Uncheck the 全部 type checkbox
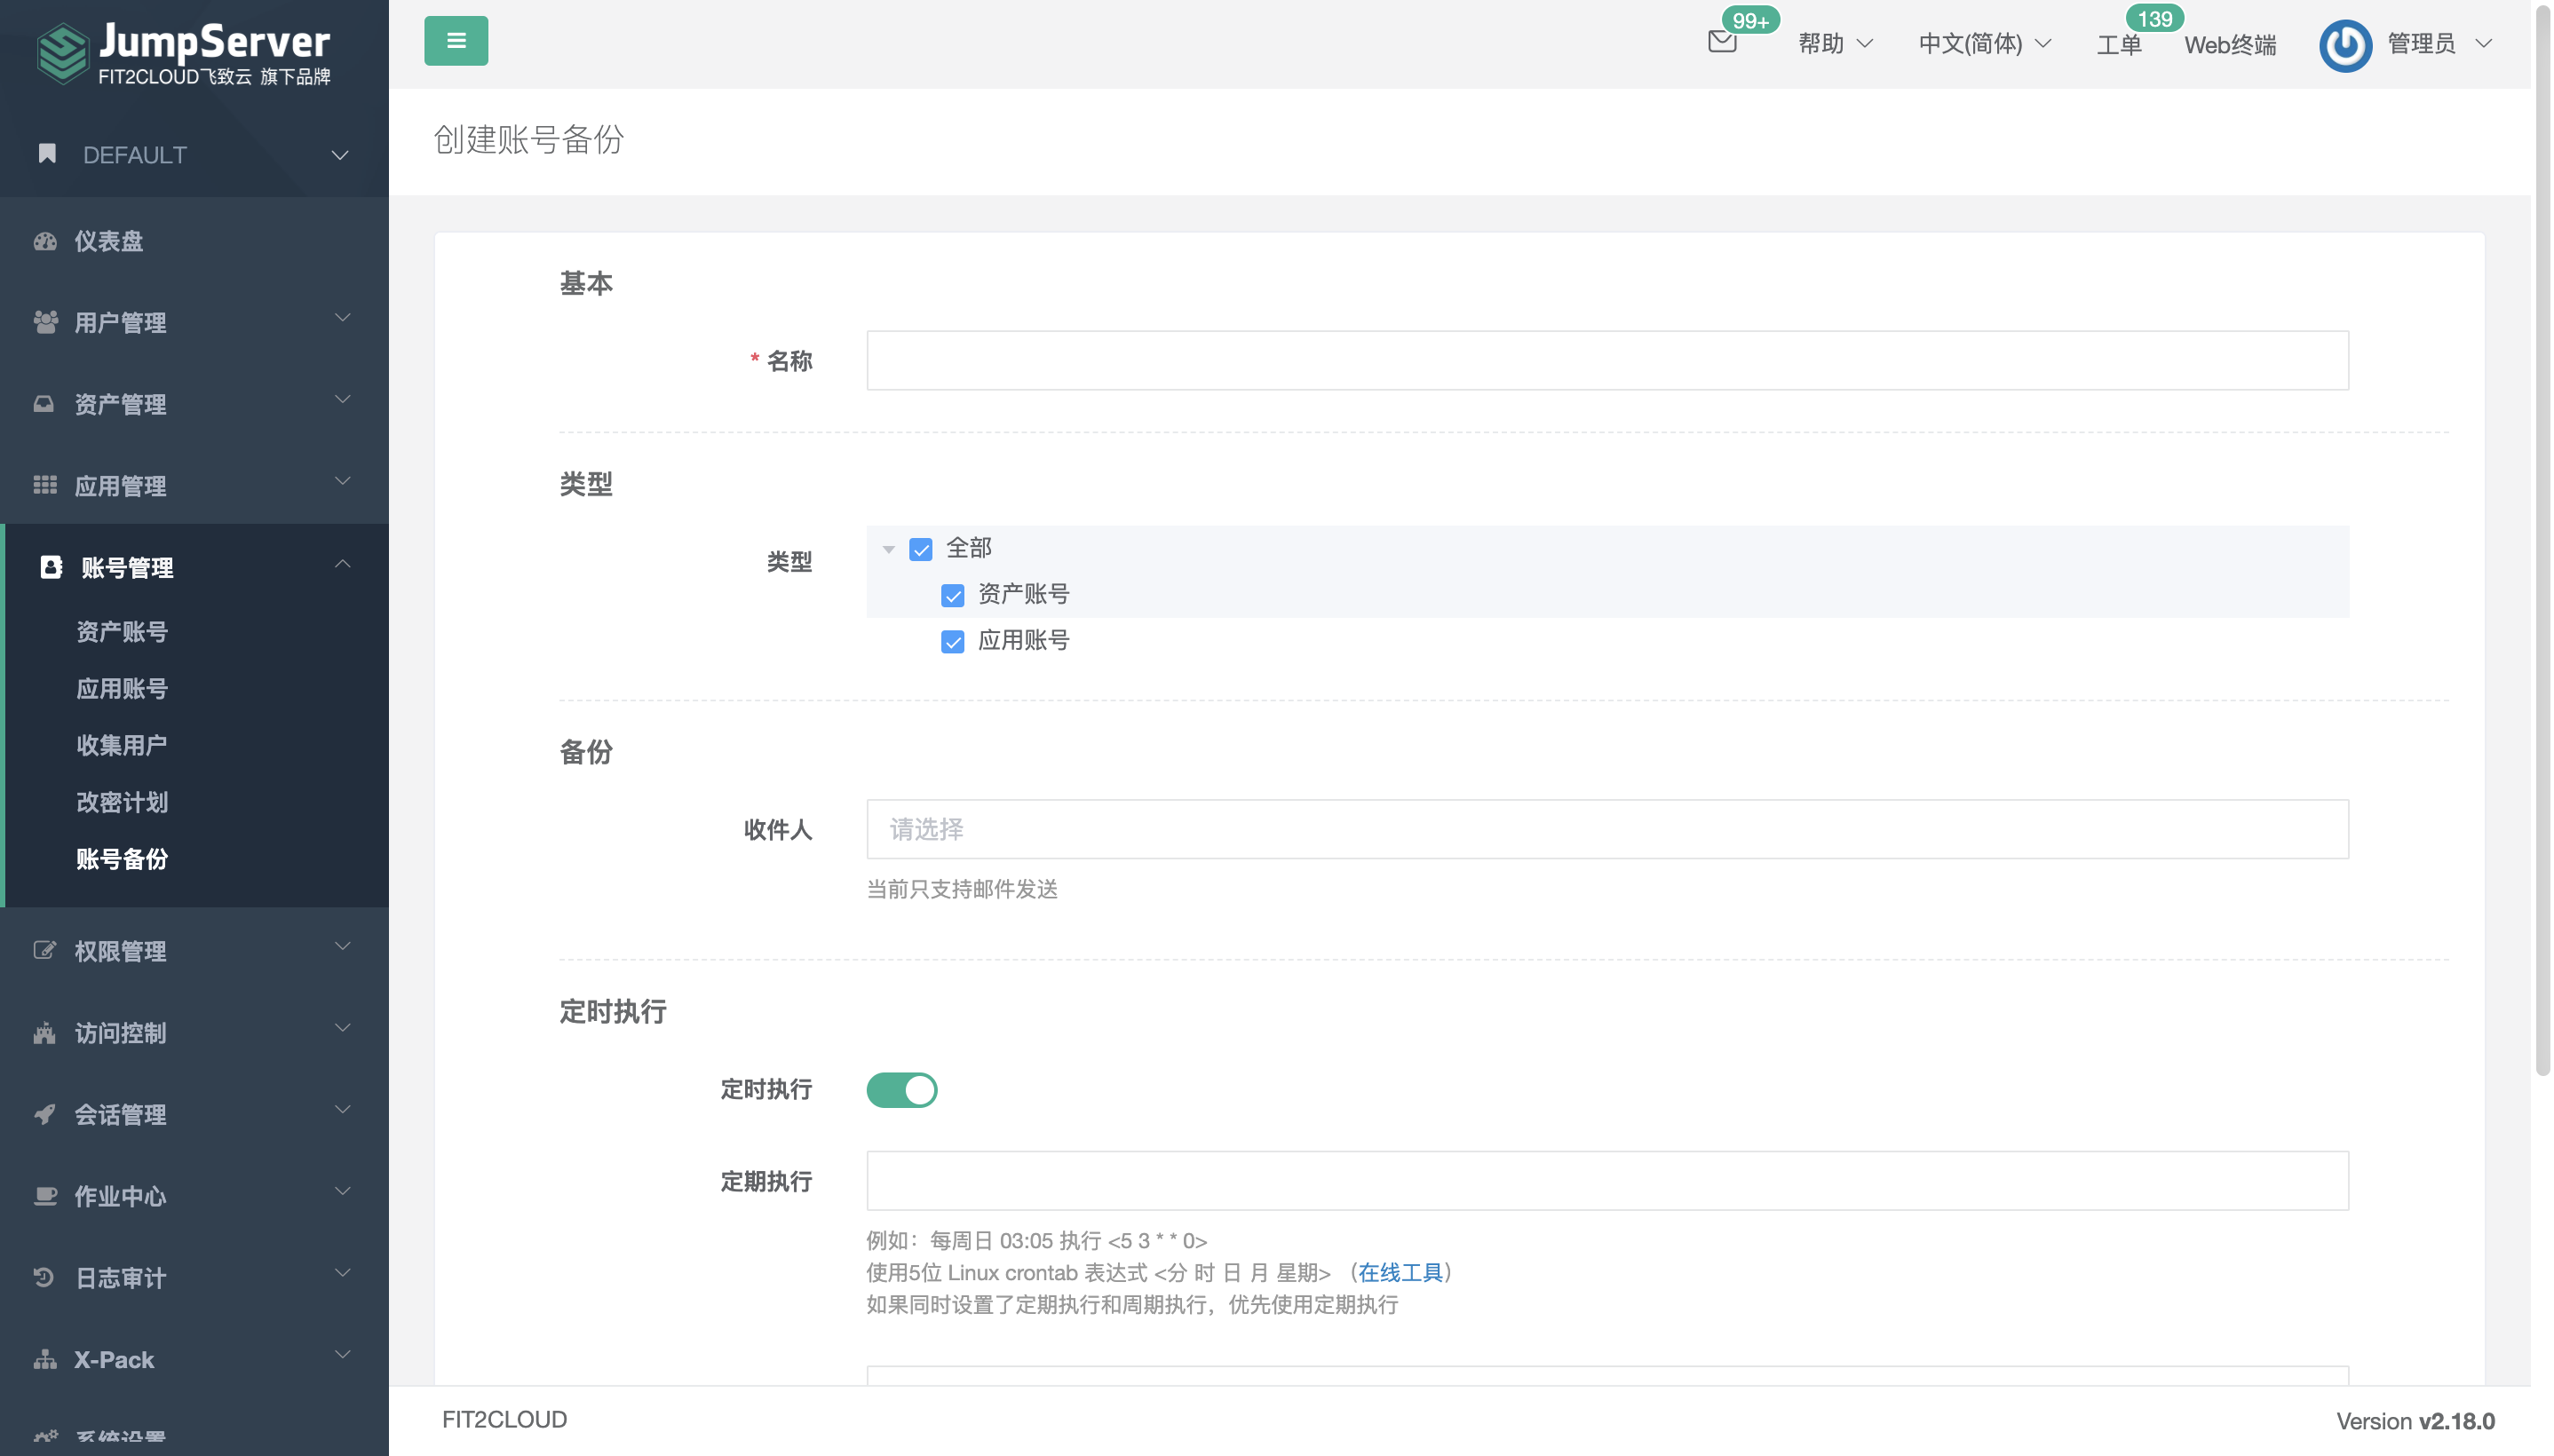Screen dimensions: 2554x1456 tap(920, 549)
